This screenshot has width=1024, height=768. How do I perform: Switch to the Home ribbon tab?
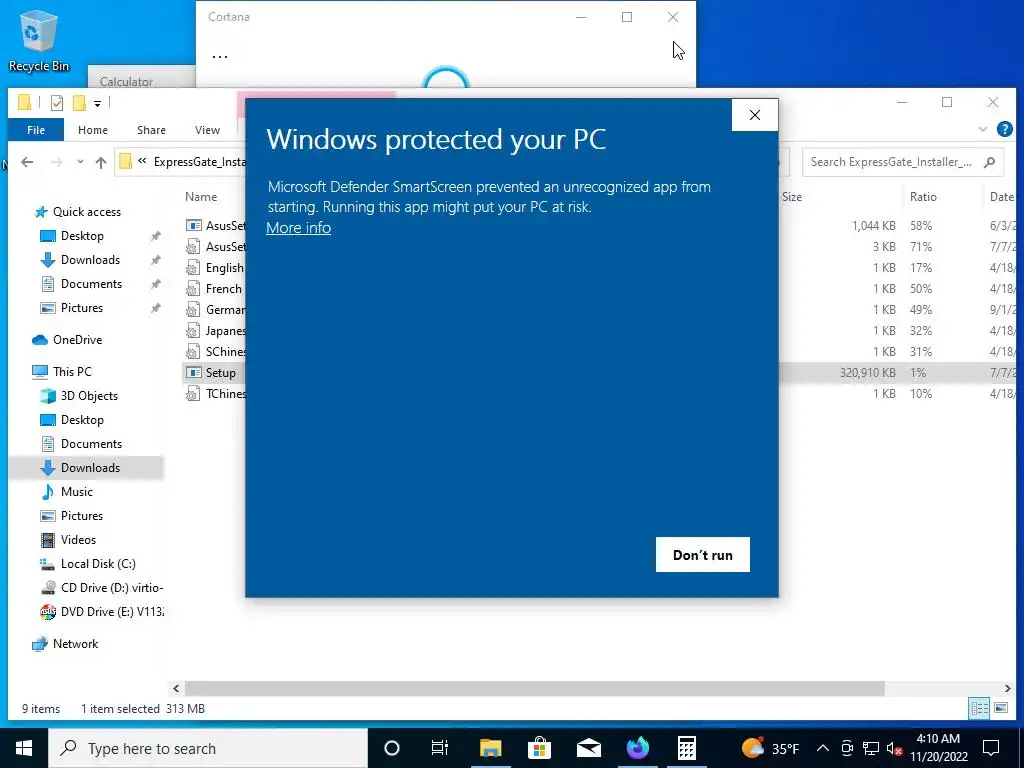click(x=93, y=130)
